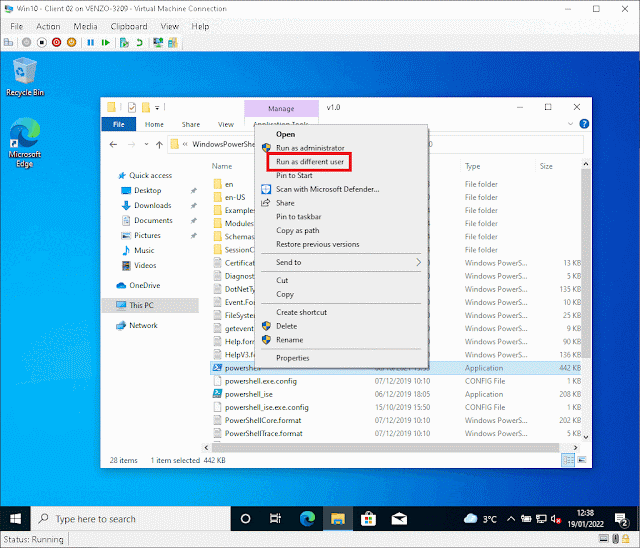The width and height of the screenshot is (640, 548).
Task: Open the weather 3°C taskbar widget
Action: [x=480, y=519]
